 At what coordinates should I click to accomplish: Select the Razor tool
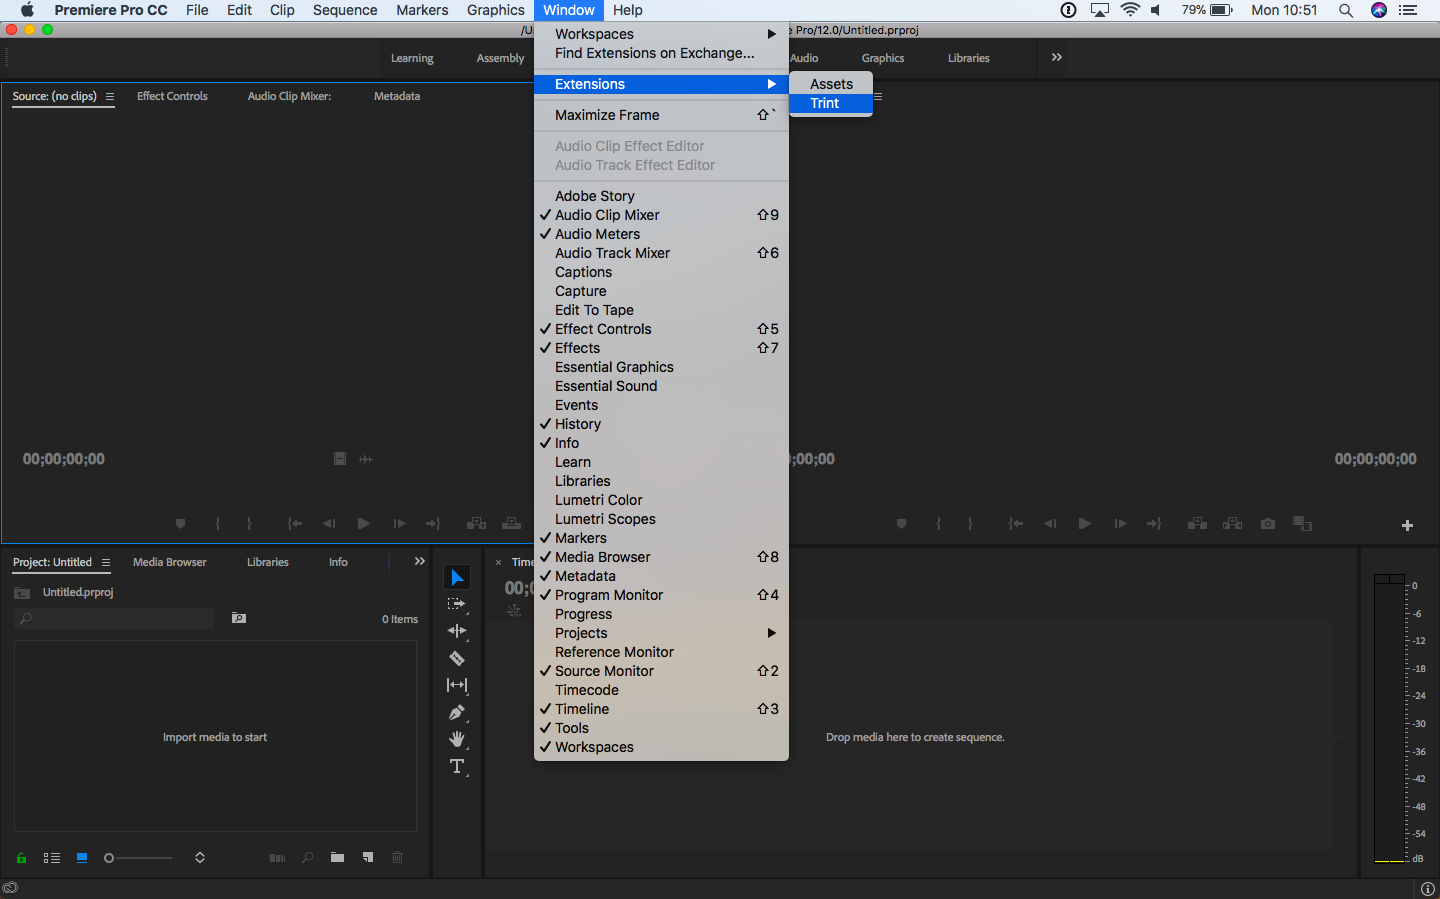tap(457, 658)
